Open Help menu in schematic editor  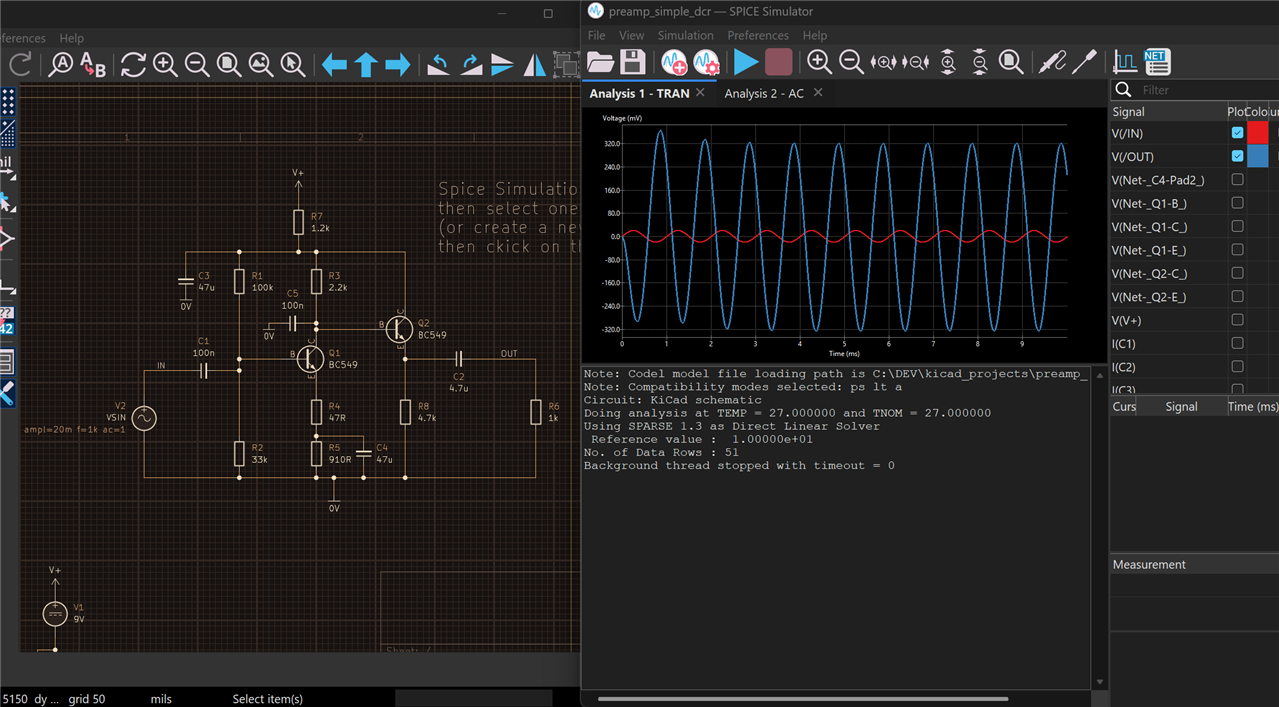click(71, 38)
